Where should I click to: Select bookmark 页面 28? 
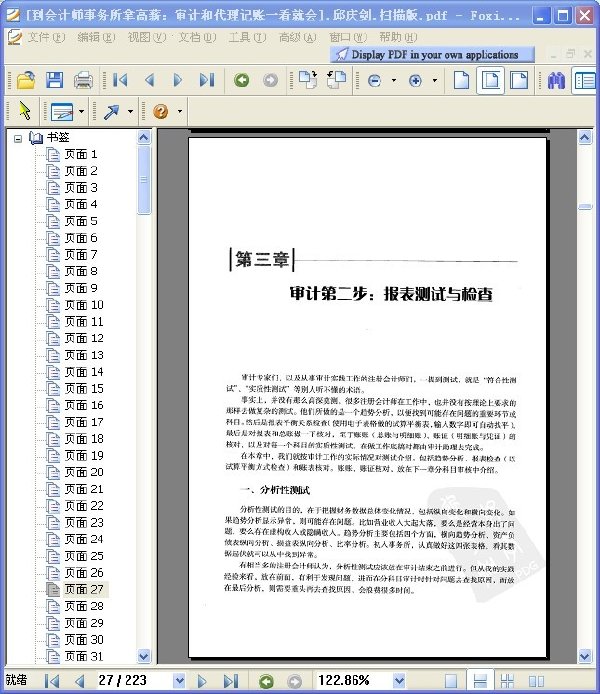(x=84, y=606)
